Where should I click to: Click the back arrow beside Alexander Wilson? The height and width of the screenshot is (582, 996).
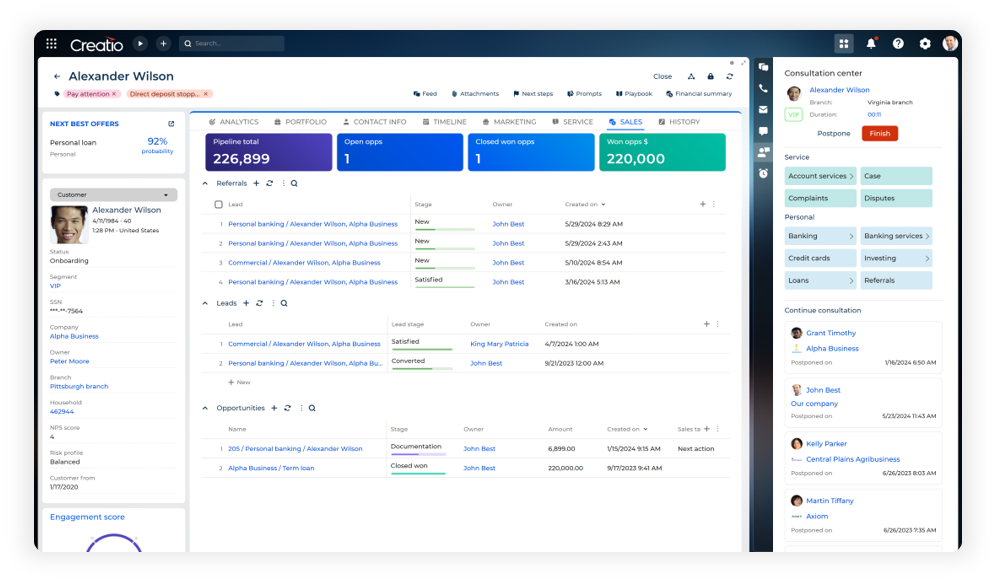tap(57, 77)
